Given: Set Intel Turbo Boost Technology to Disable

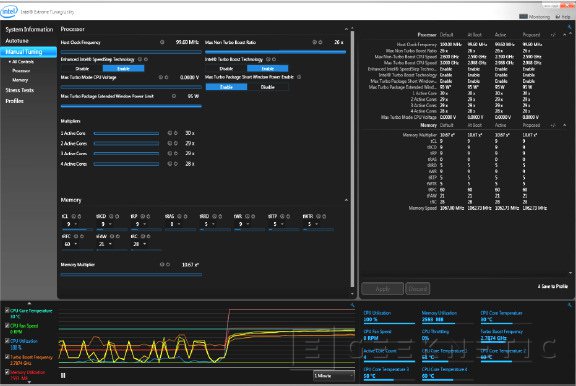Looking at the screenshot, I should pos(226,69).
